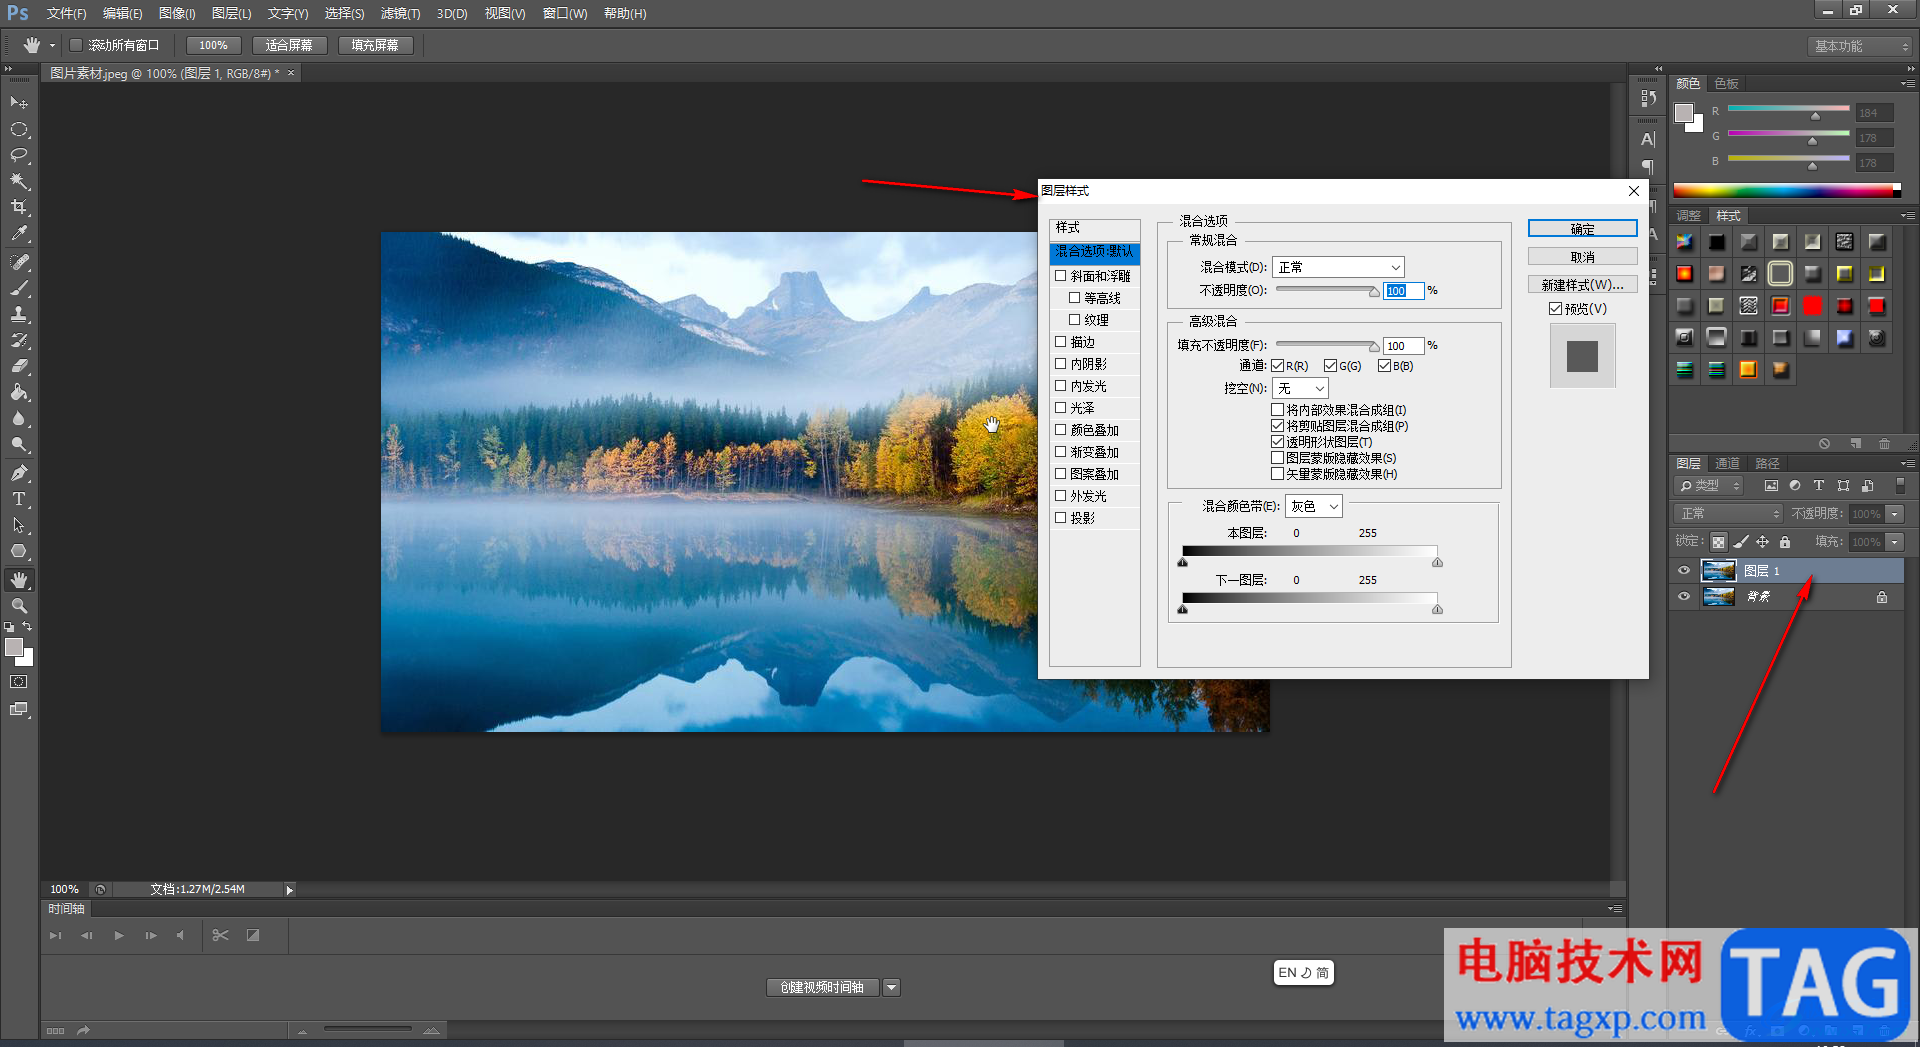Click 创建视频时间轴 button
The height and width of the screenshot is (1047, 1920).
822,988
